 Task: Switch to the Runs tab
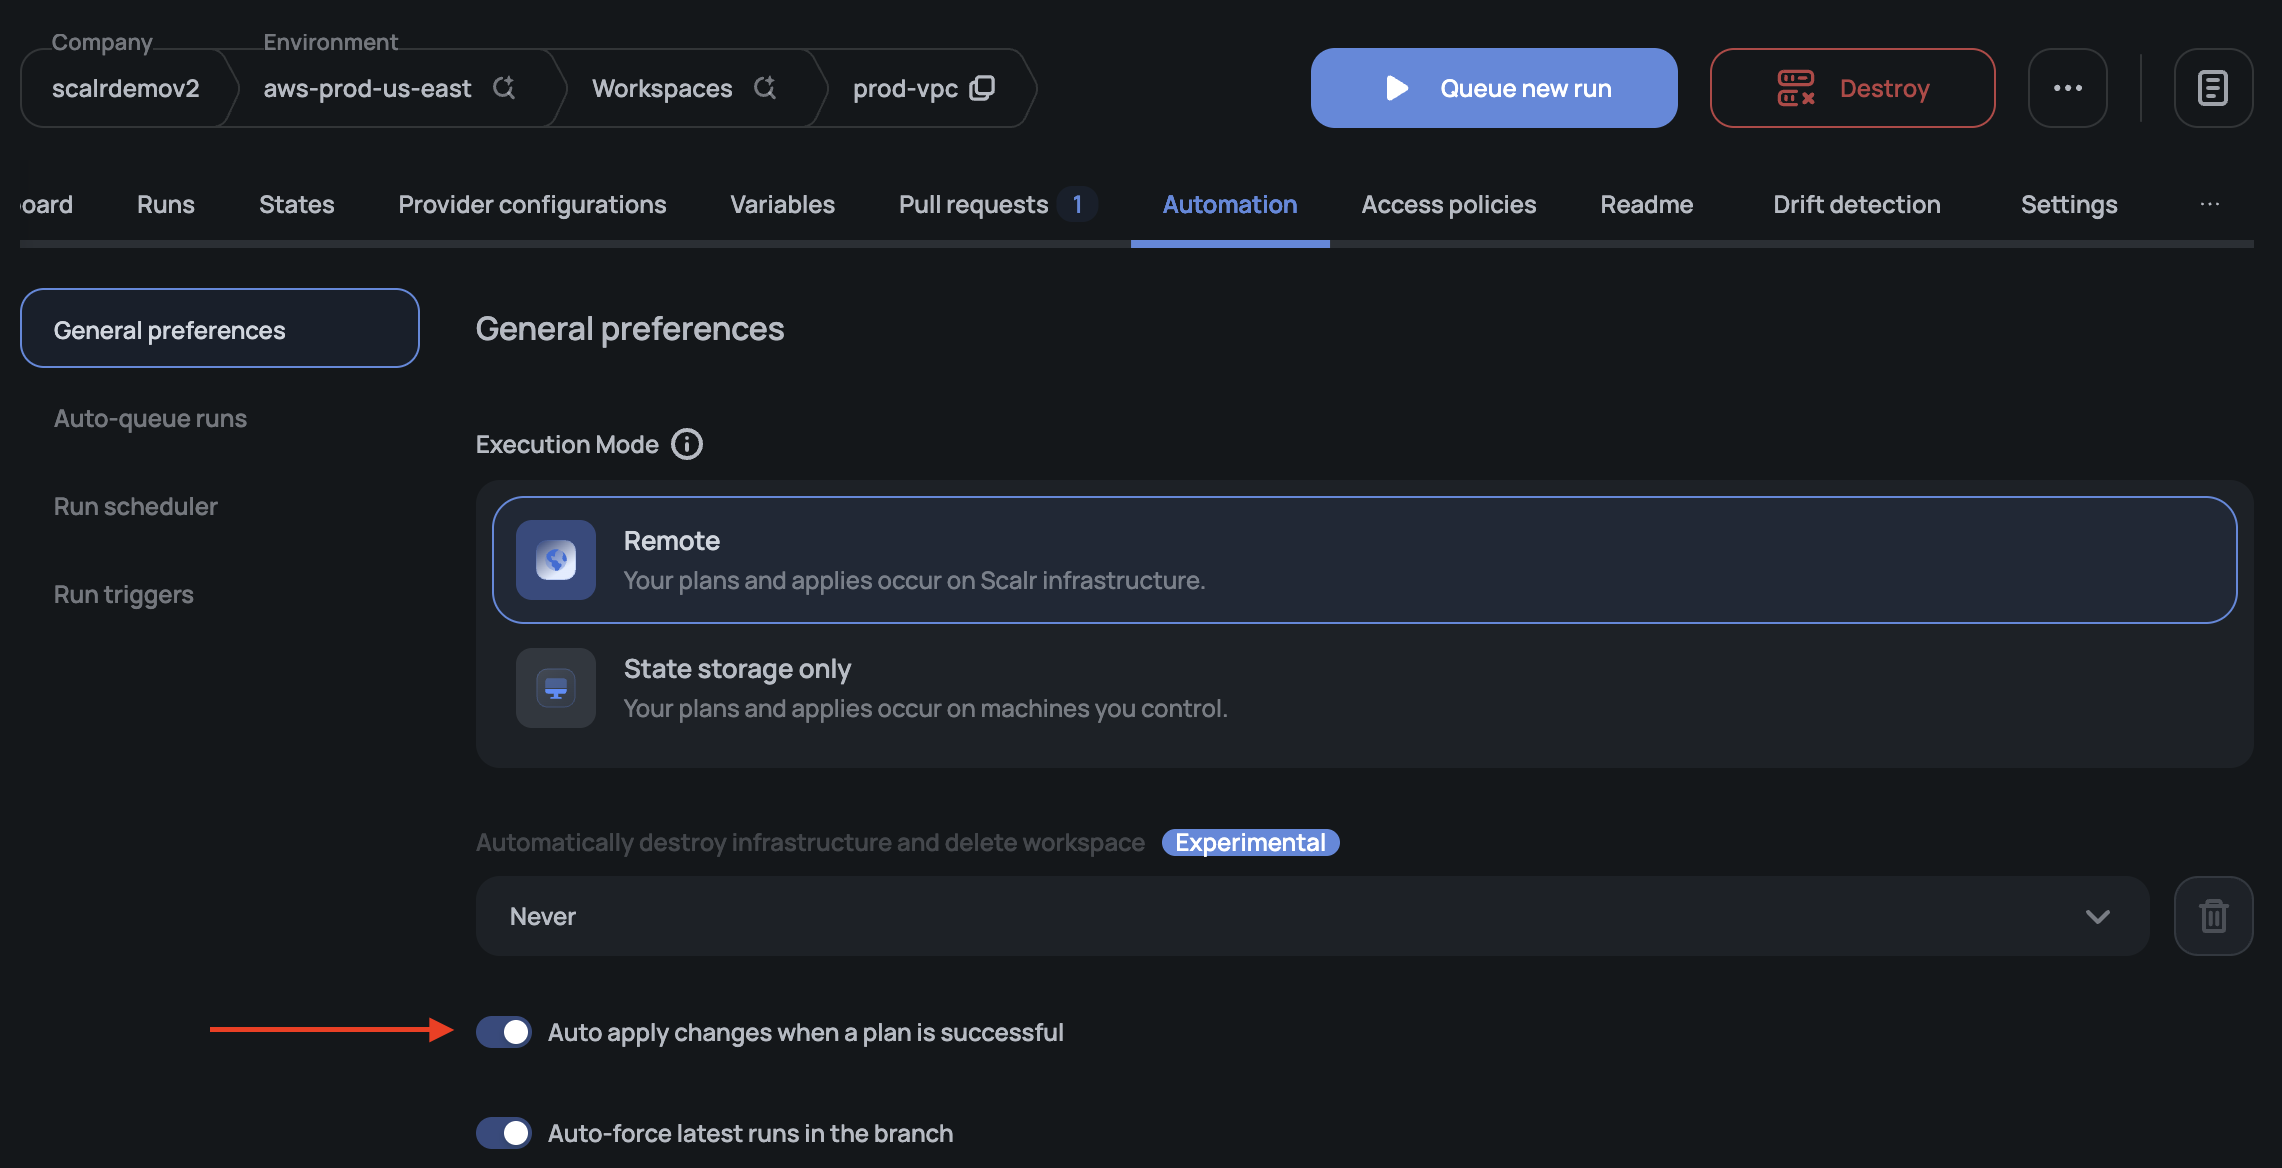(166, 204)
